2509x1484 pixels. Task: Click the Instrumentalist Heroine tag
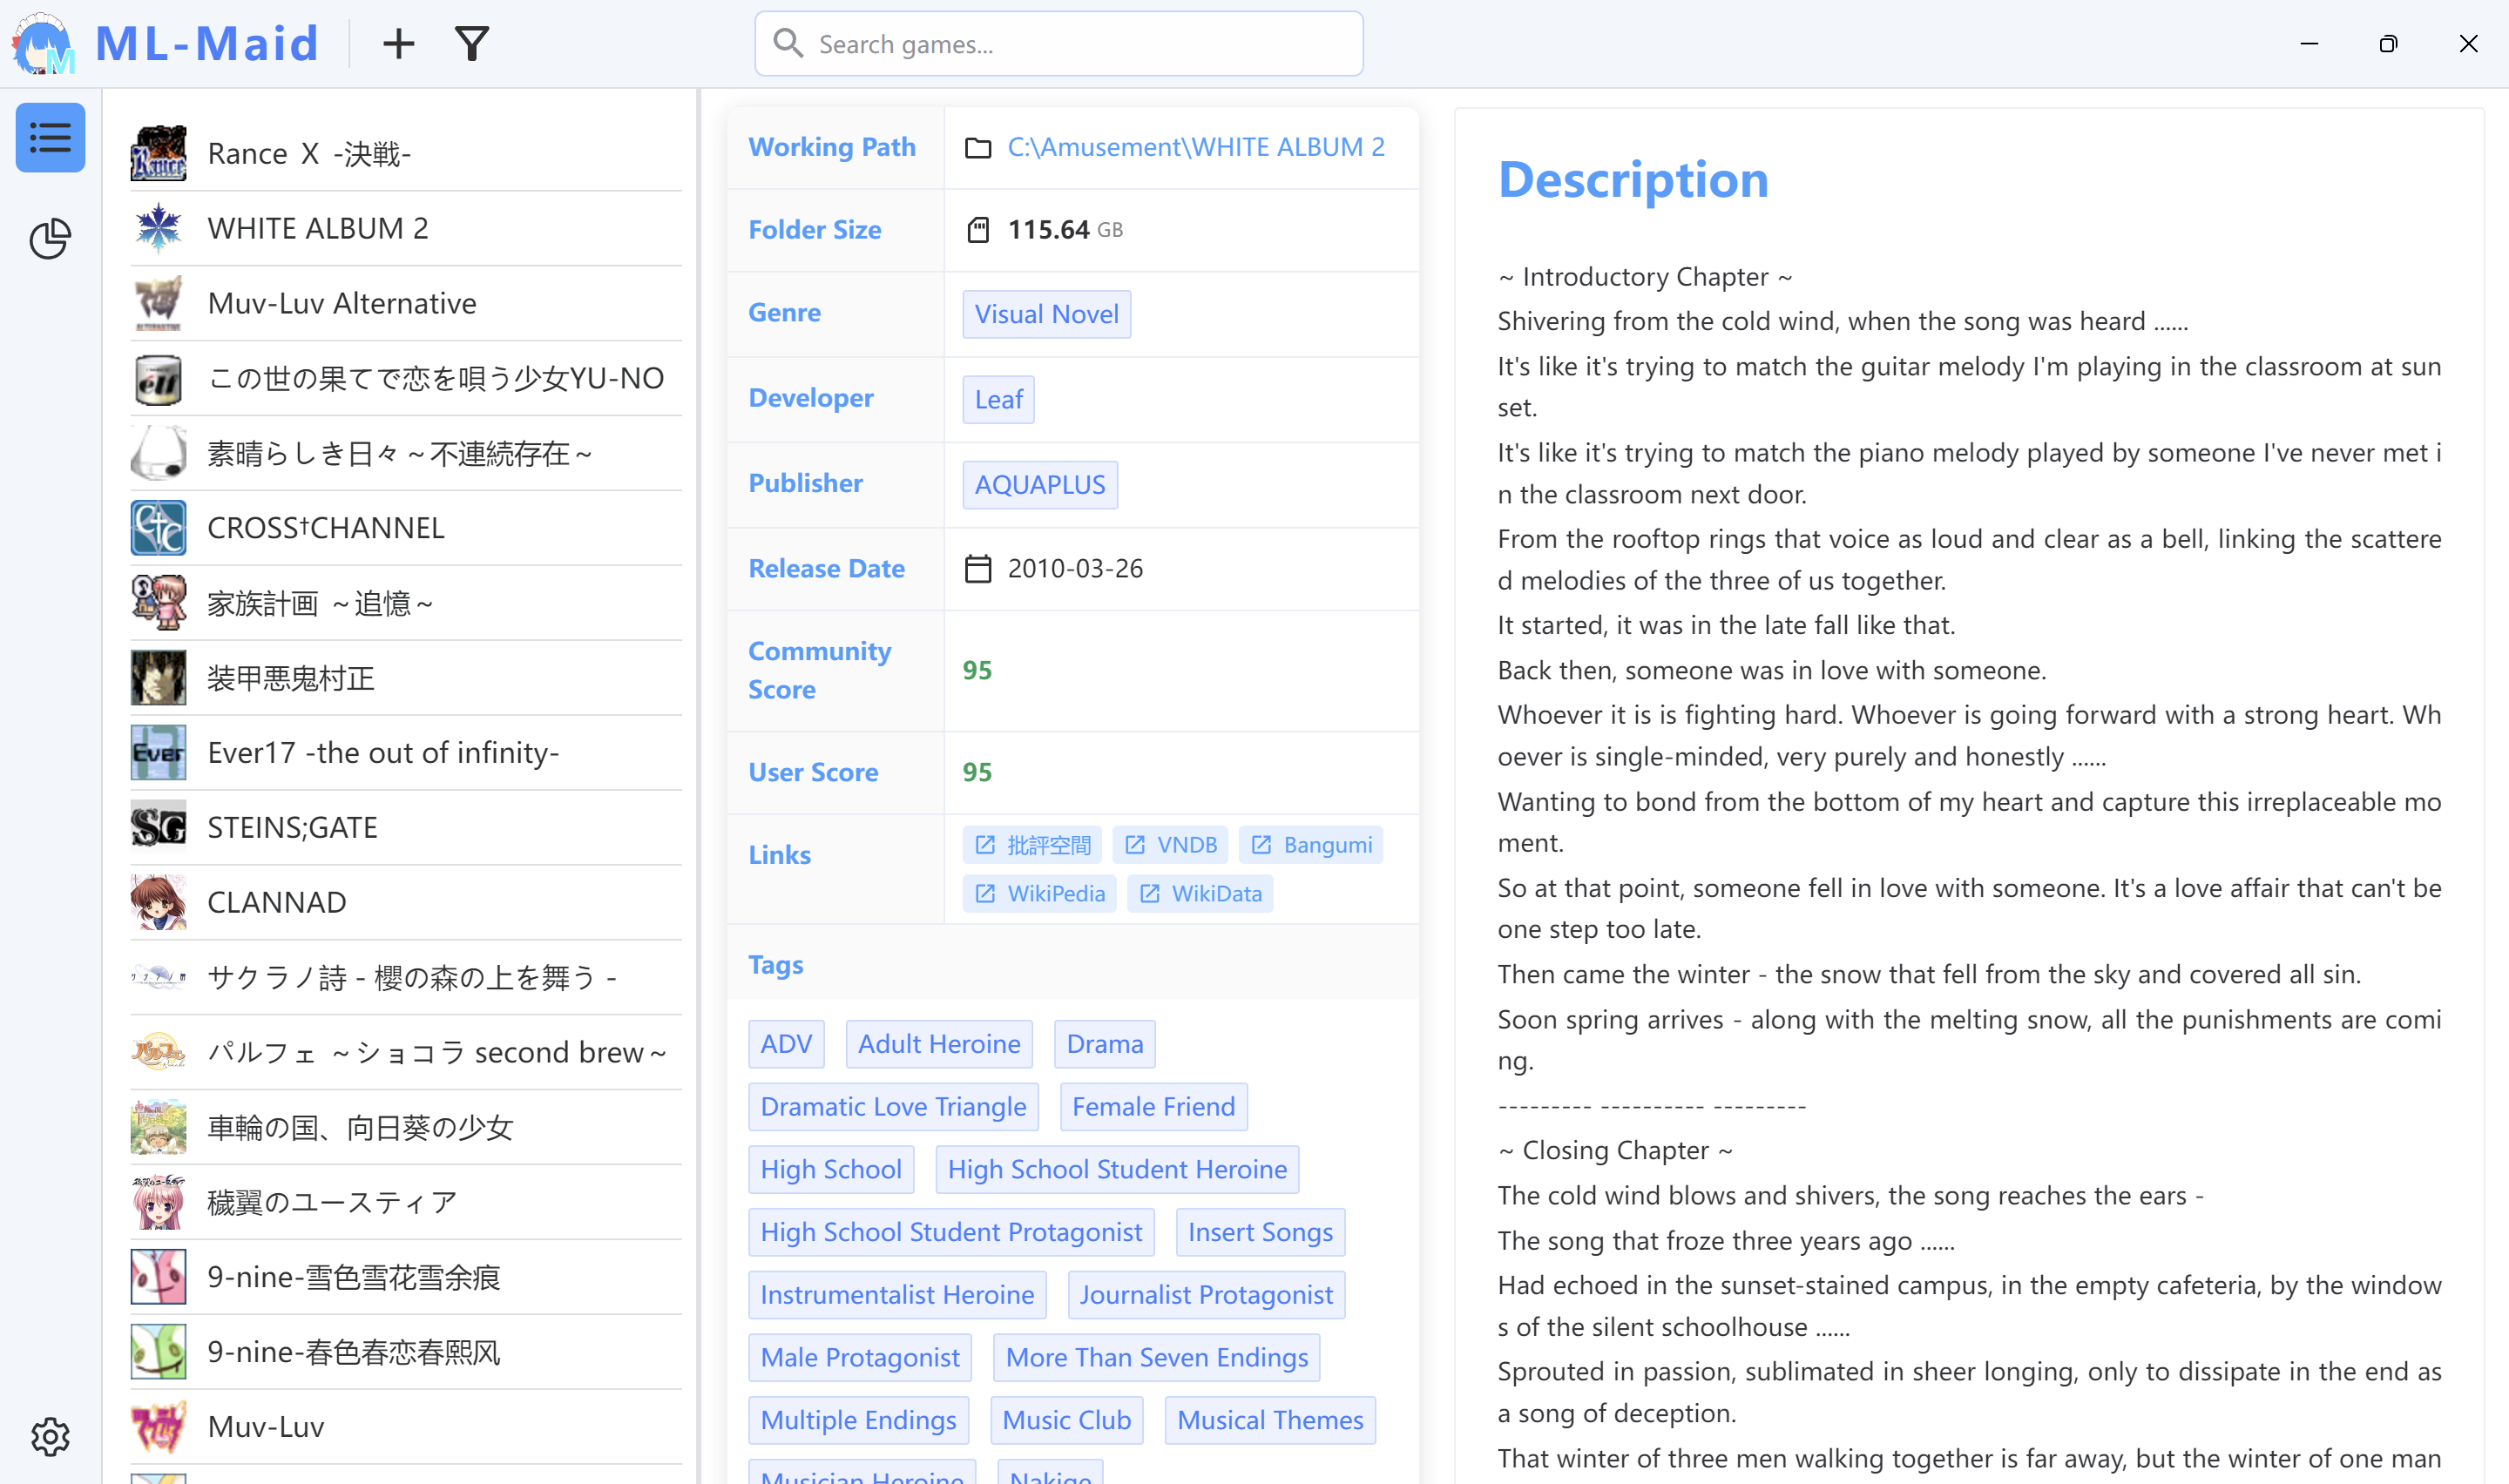coord(897,1295)
